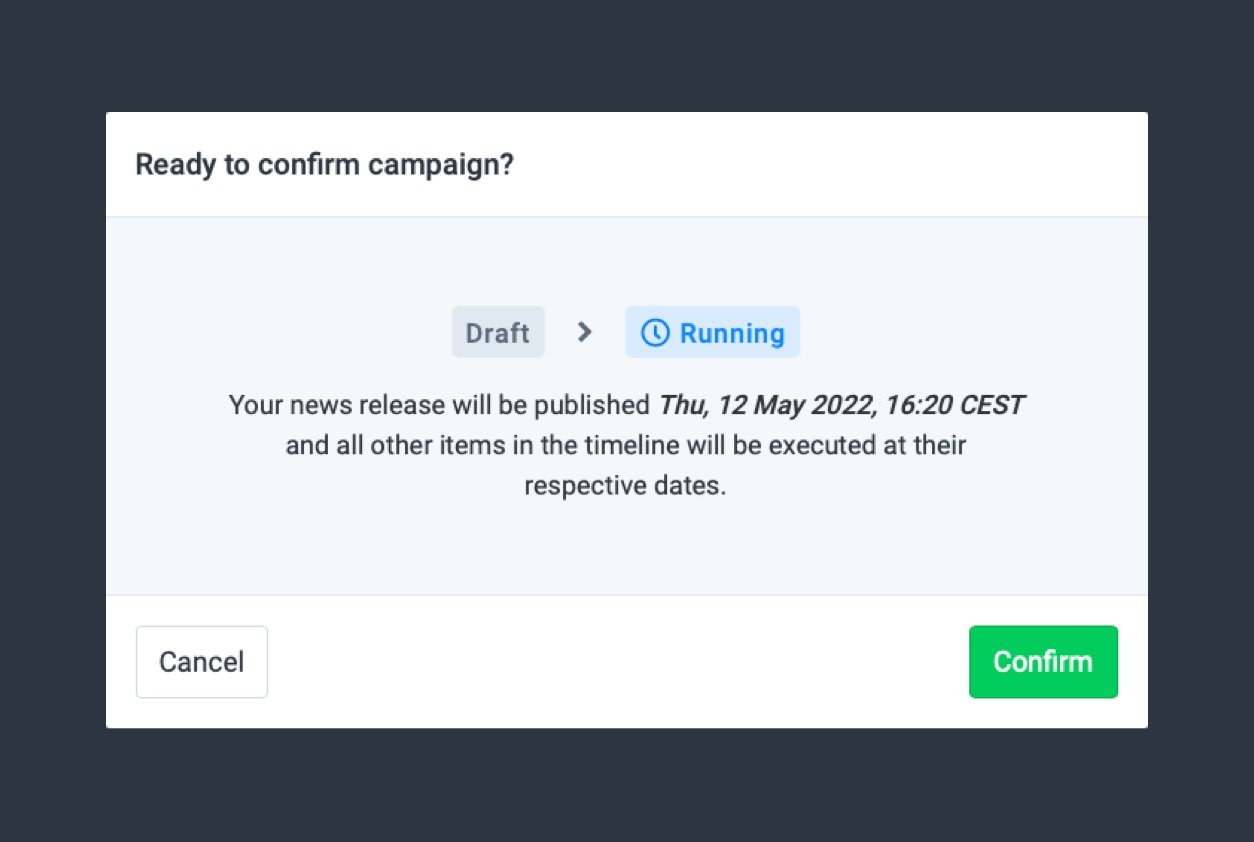Click "Your news release will be published" text

[439, 405]
